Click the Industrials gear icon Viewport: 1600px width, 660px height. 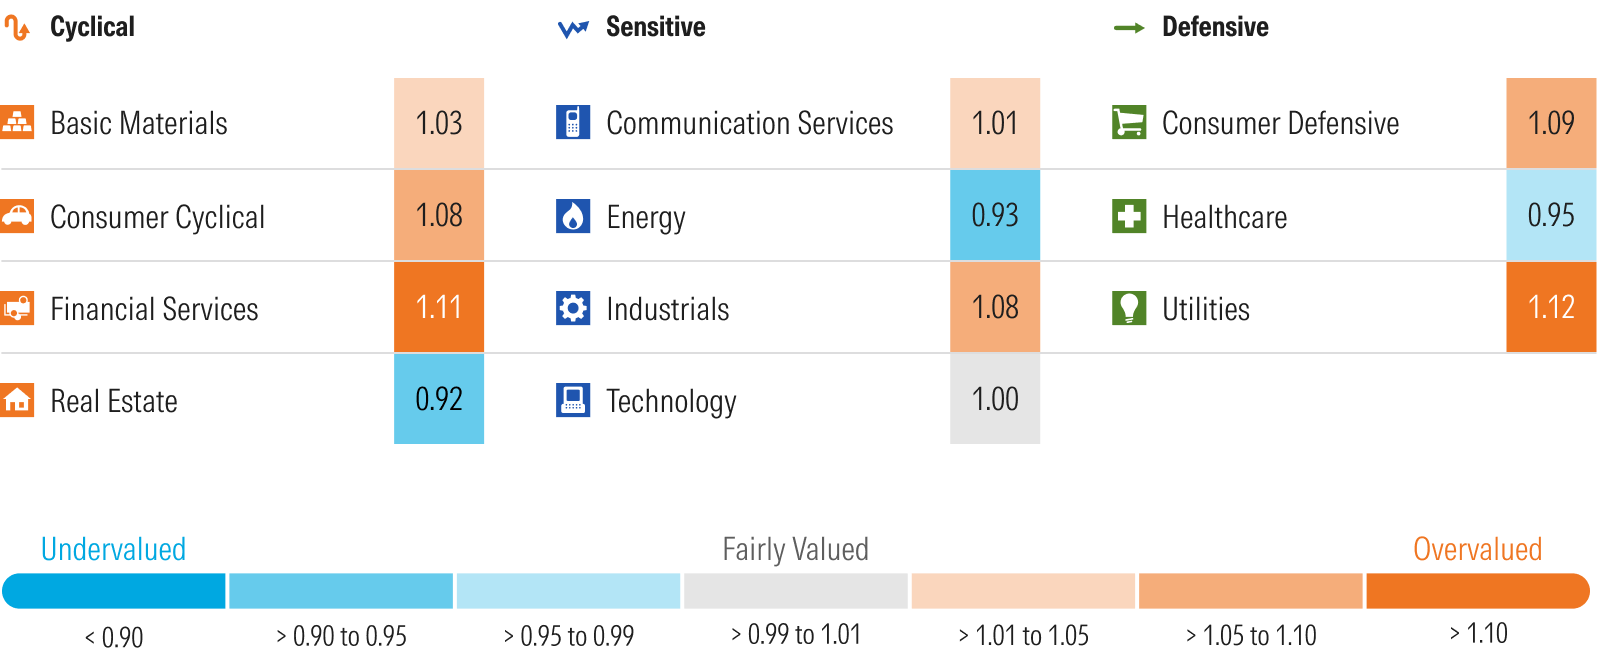pos(573,308)
